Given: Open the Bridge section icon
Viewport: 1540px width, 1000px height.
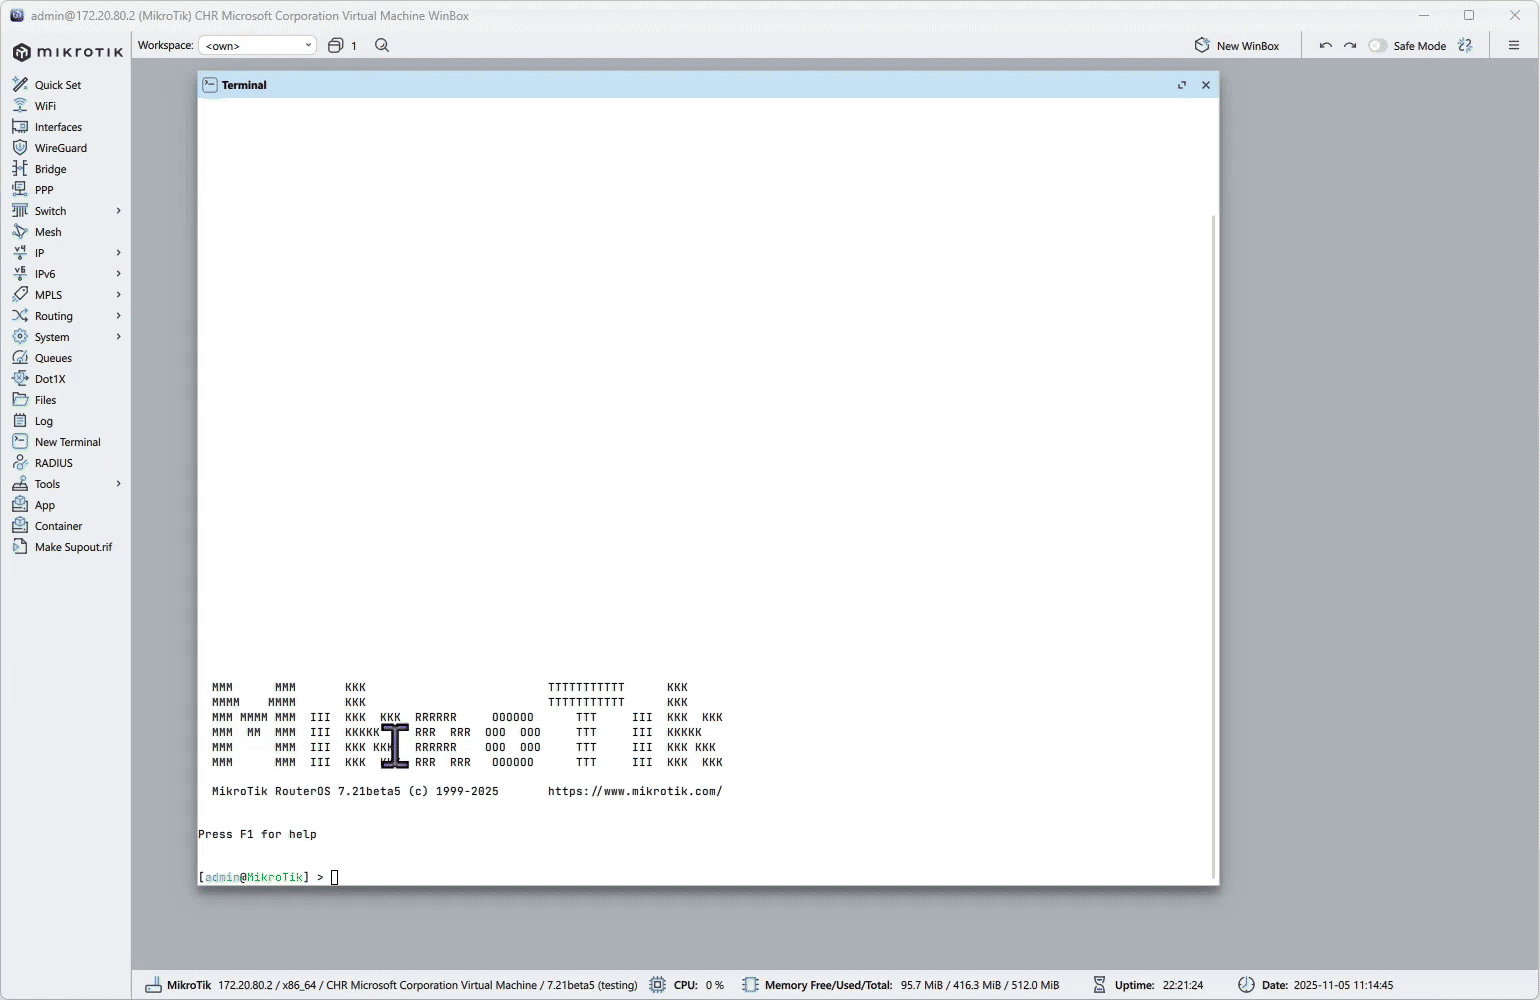Looking at the screenshot, I should coord(20,169).
